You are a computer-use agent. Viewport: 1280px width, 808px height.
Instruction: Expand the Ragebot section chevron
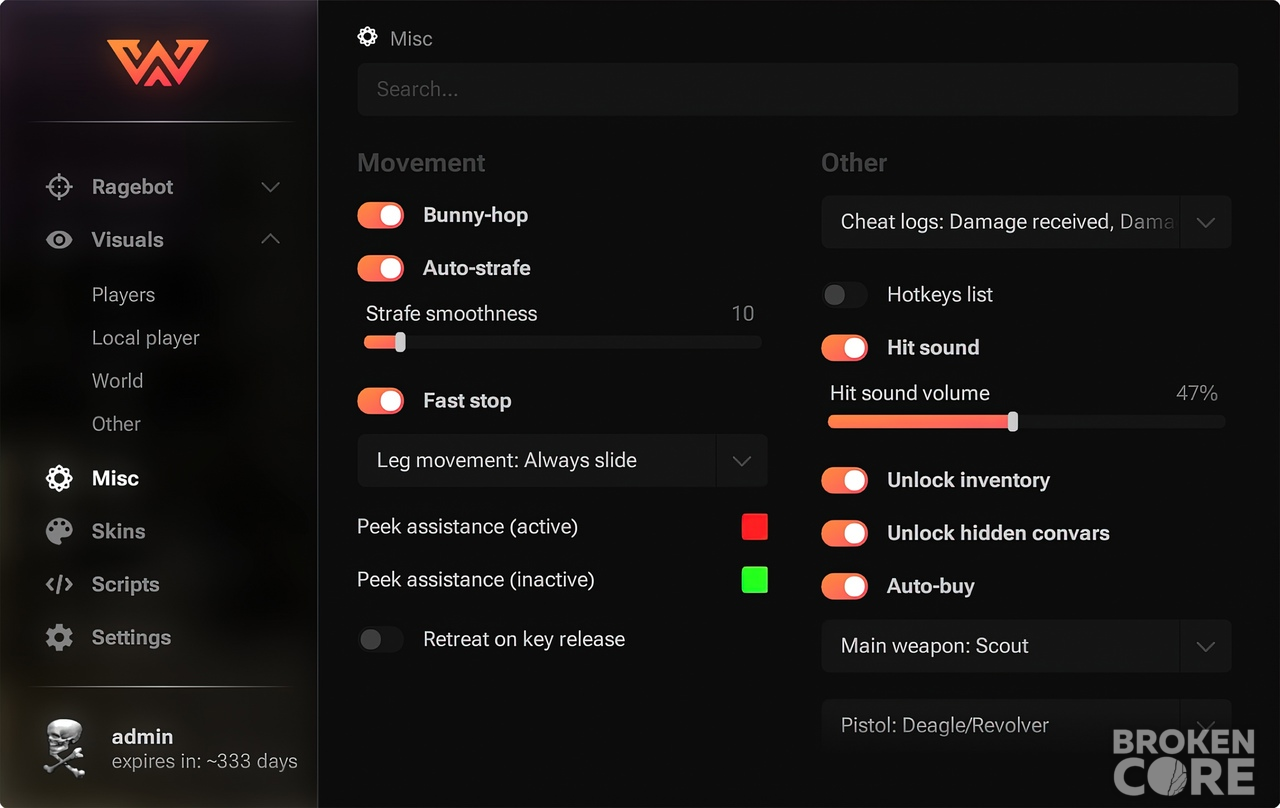pos(270,187)
